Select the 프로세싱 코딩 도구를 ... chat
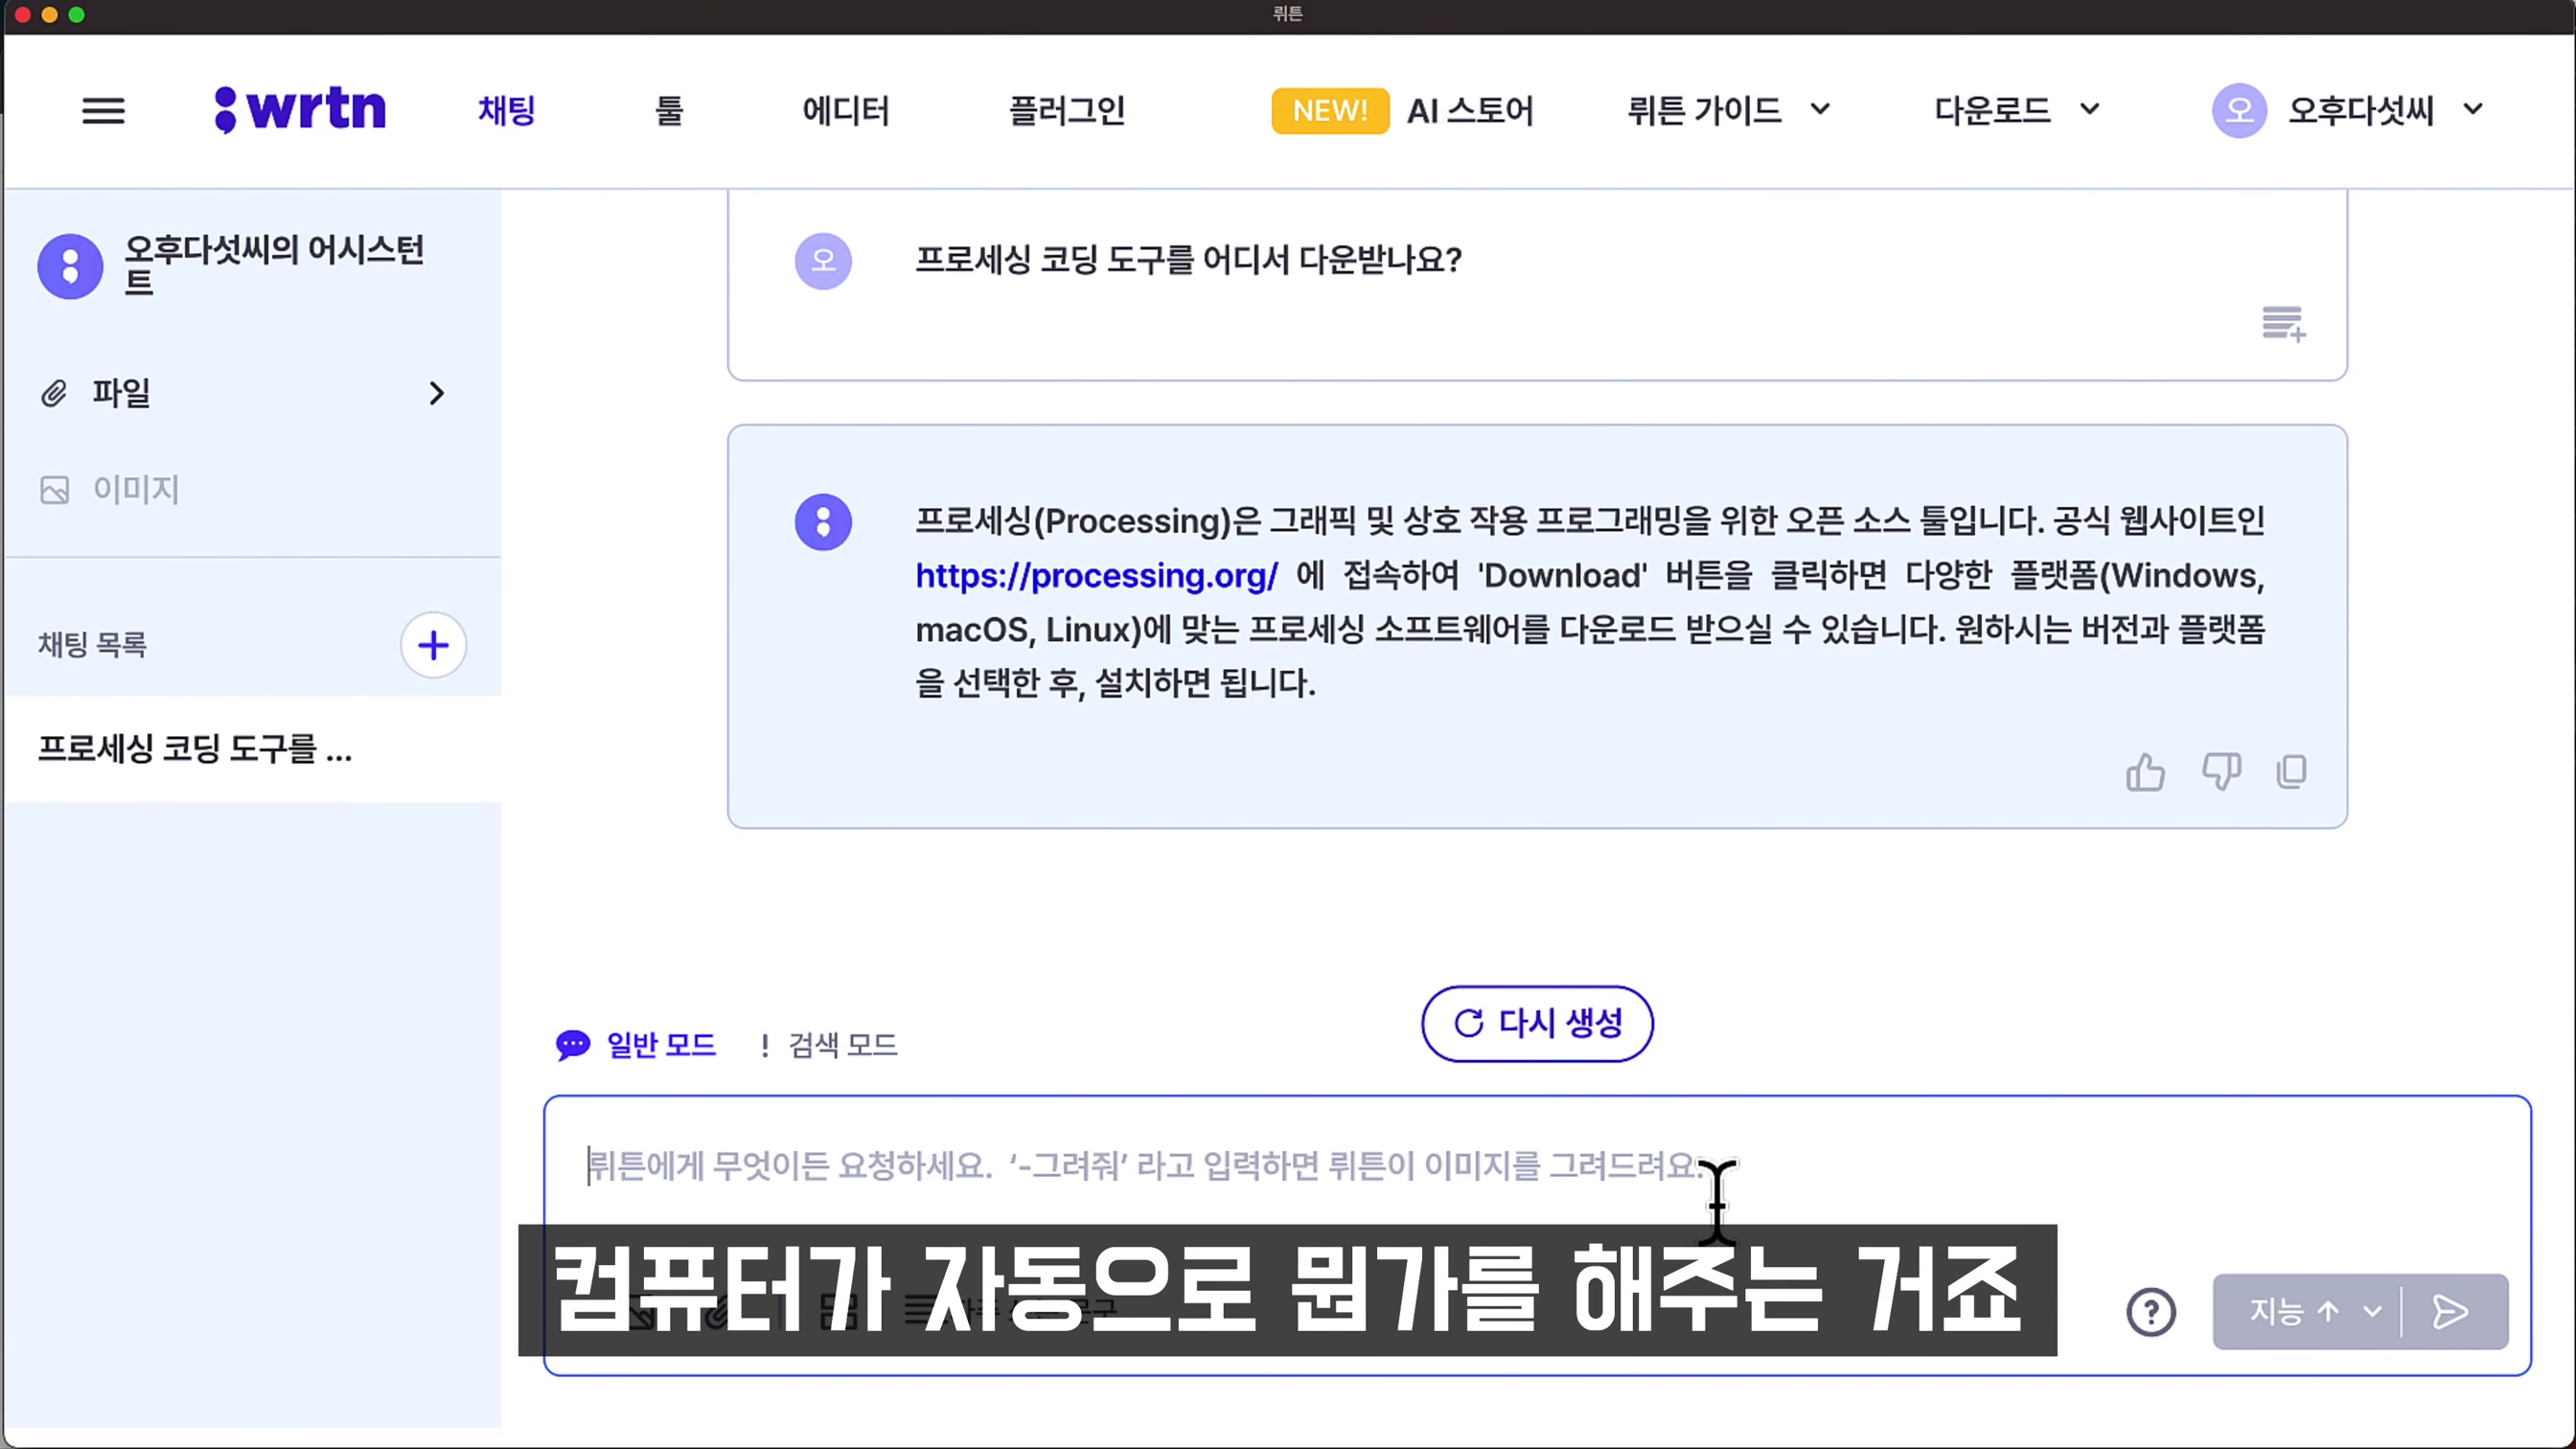 tap(252, 749)
